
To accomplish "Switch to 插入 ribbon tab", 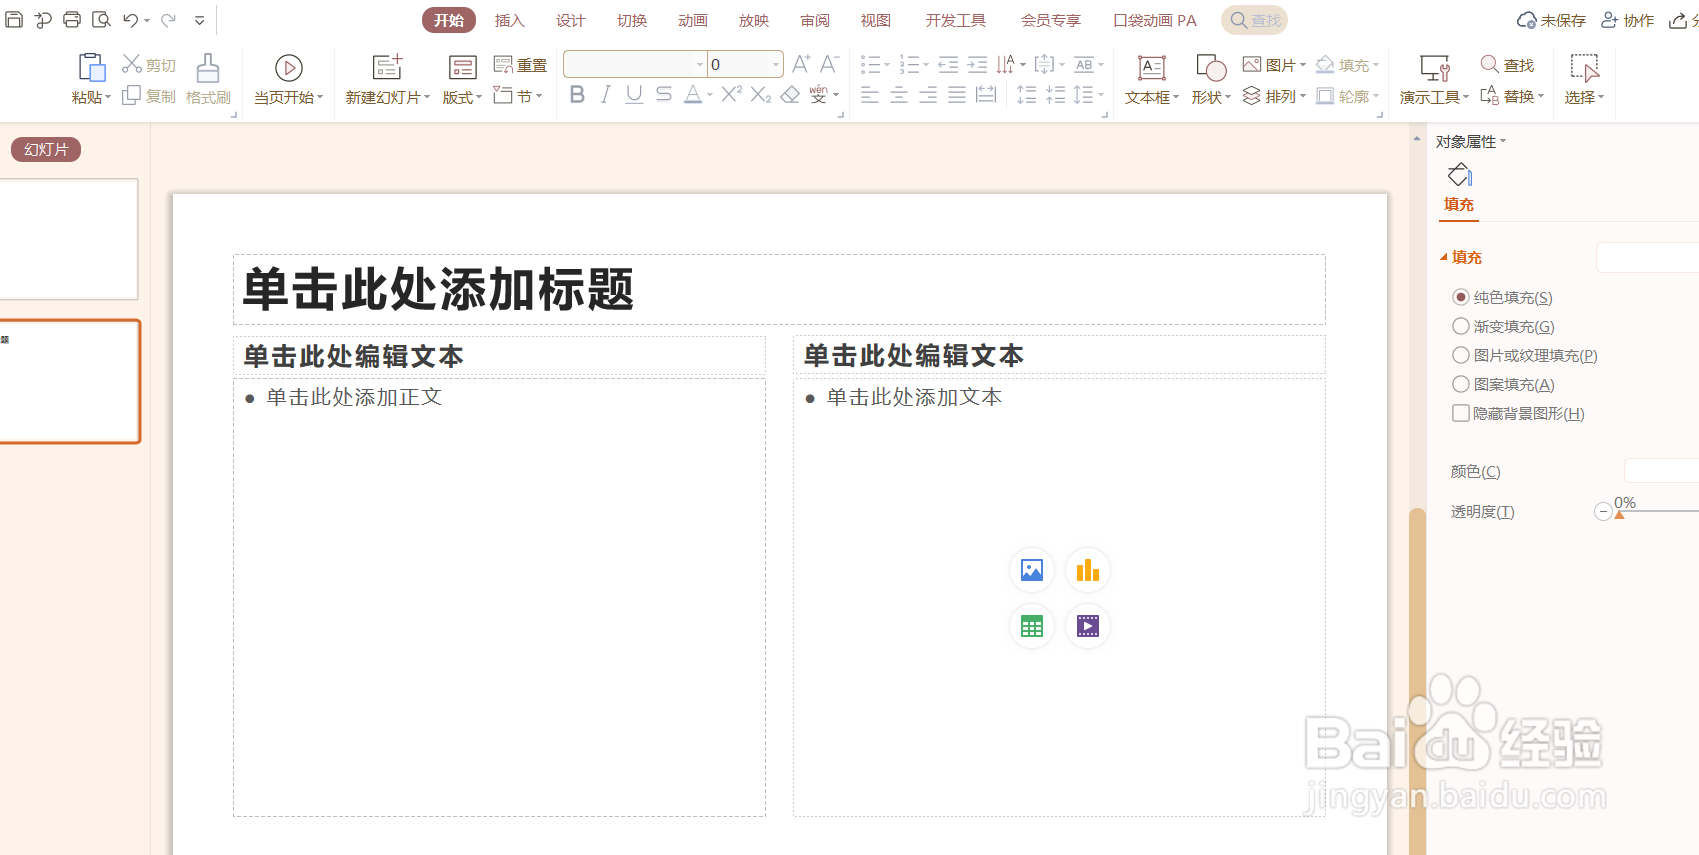I will 509,20.
